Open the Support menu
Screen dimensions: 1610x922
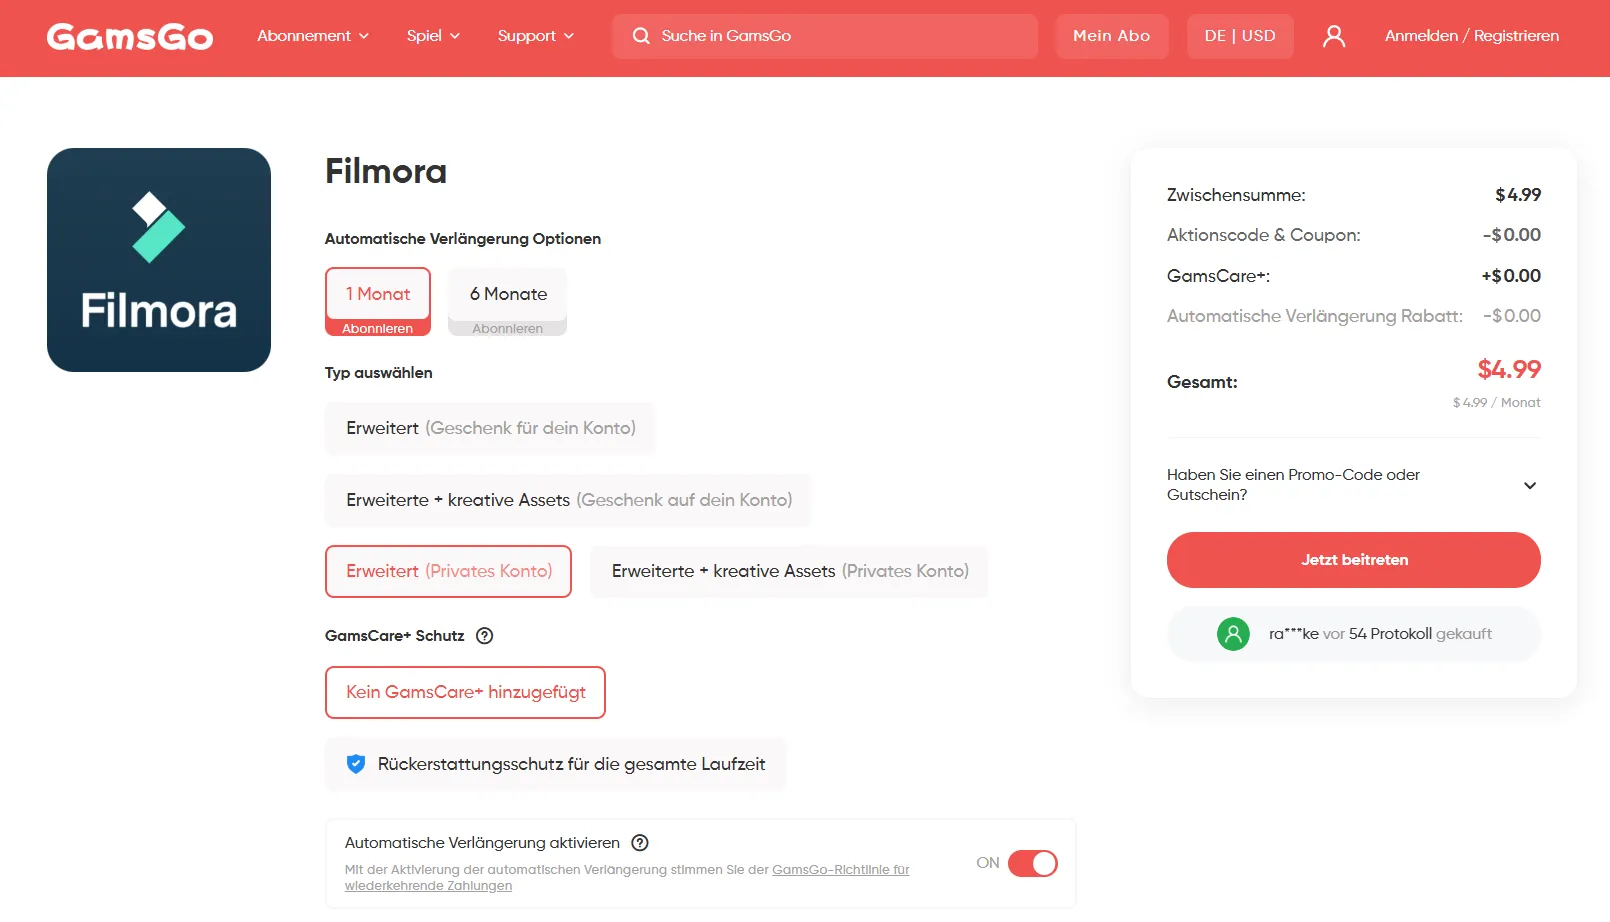click(x=536, y=36)
